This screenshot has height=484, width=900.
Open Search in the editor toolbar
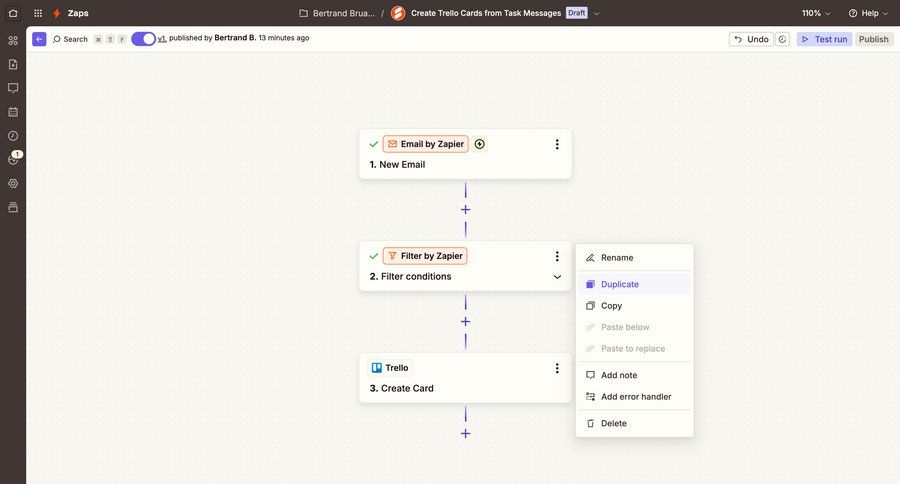(x=70, y=39)
